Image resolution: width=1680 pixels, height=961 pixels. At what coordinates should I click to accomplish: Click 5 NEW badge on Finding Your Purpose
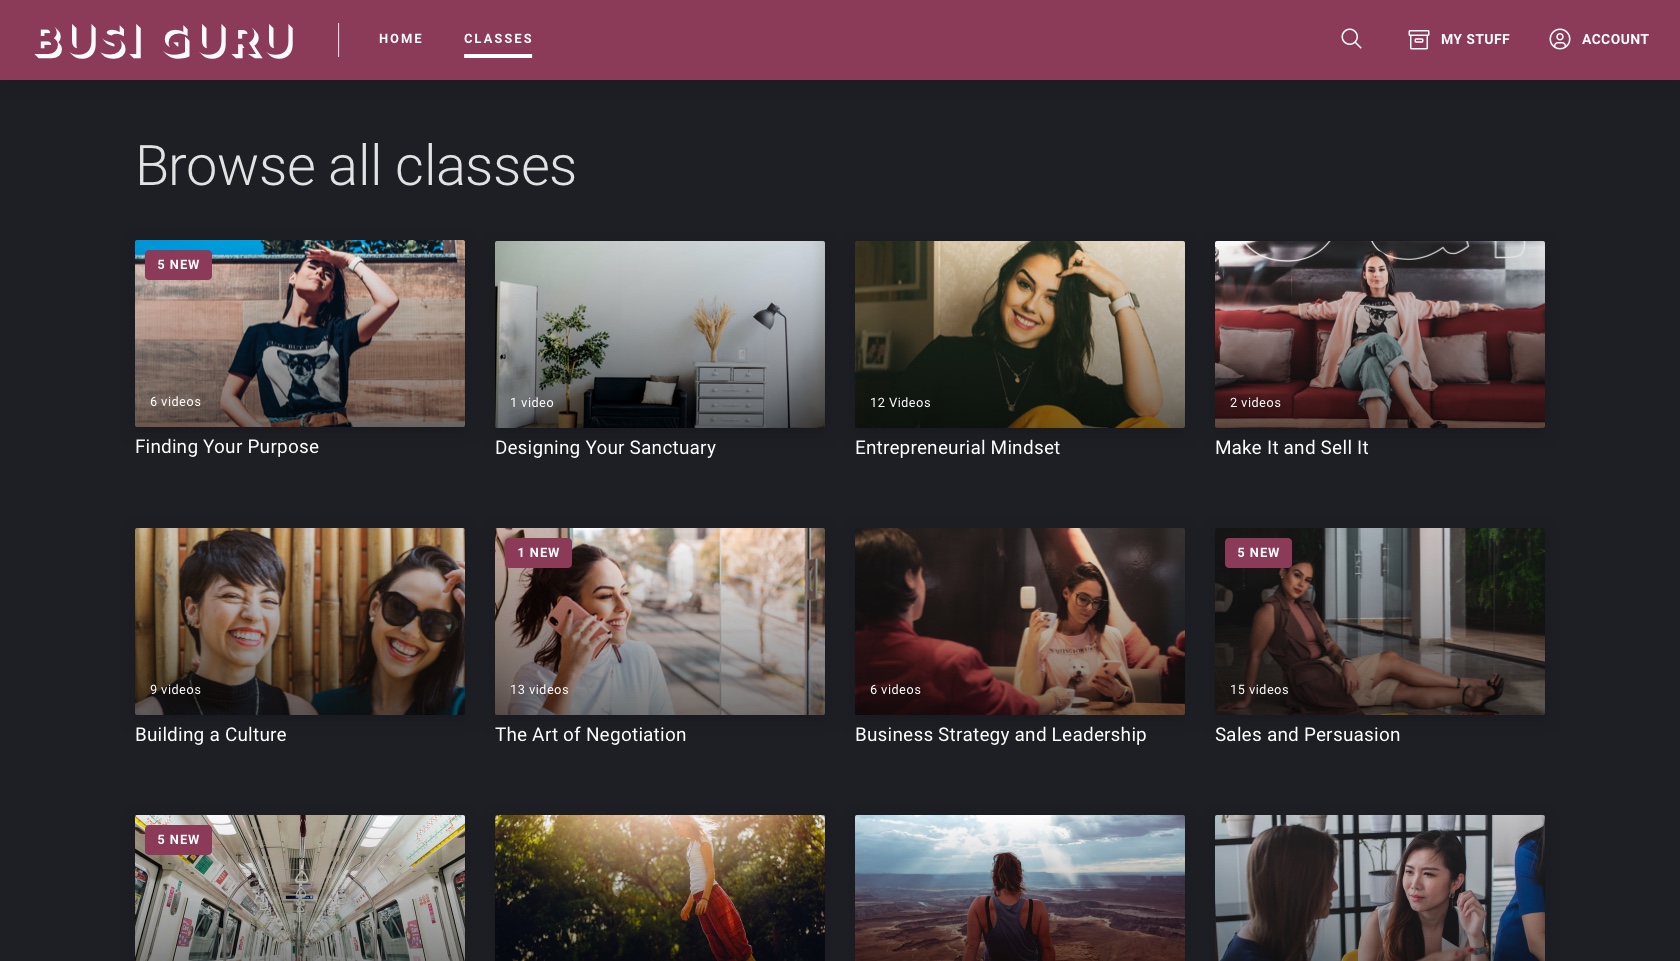point(178,265)
